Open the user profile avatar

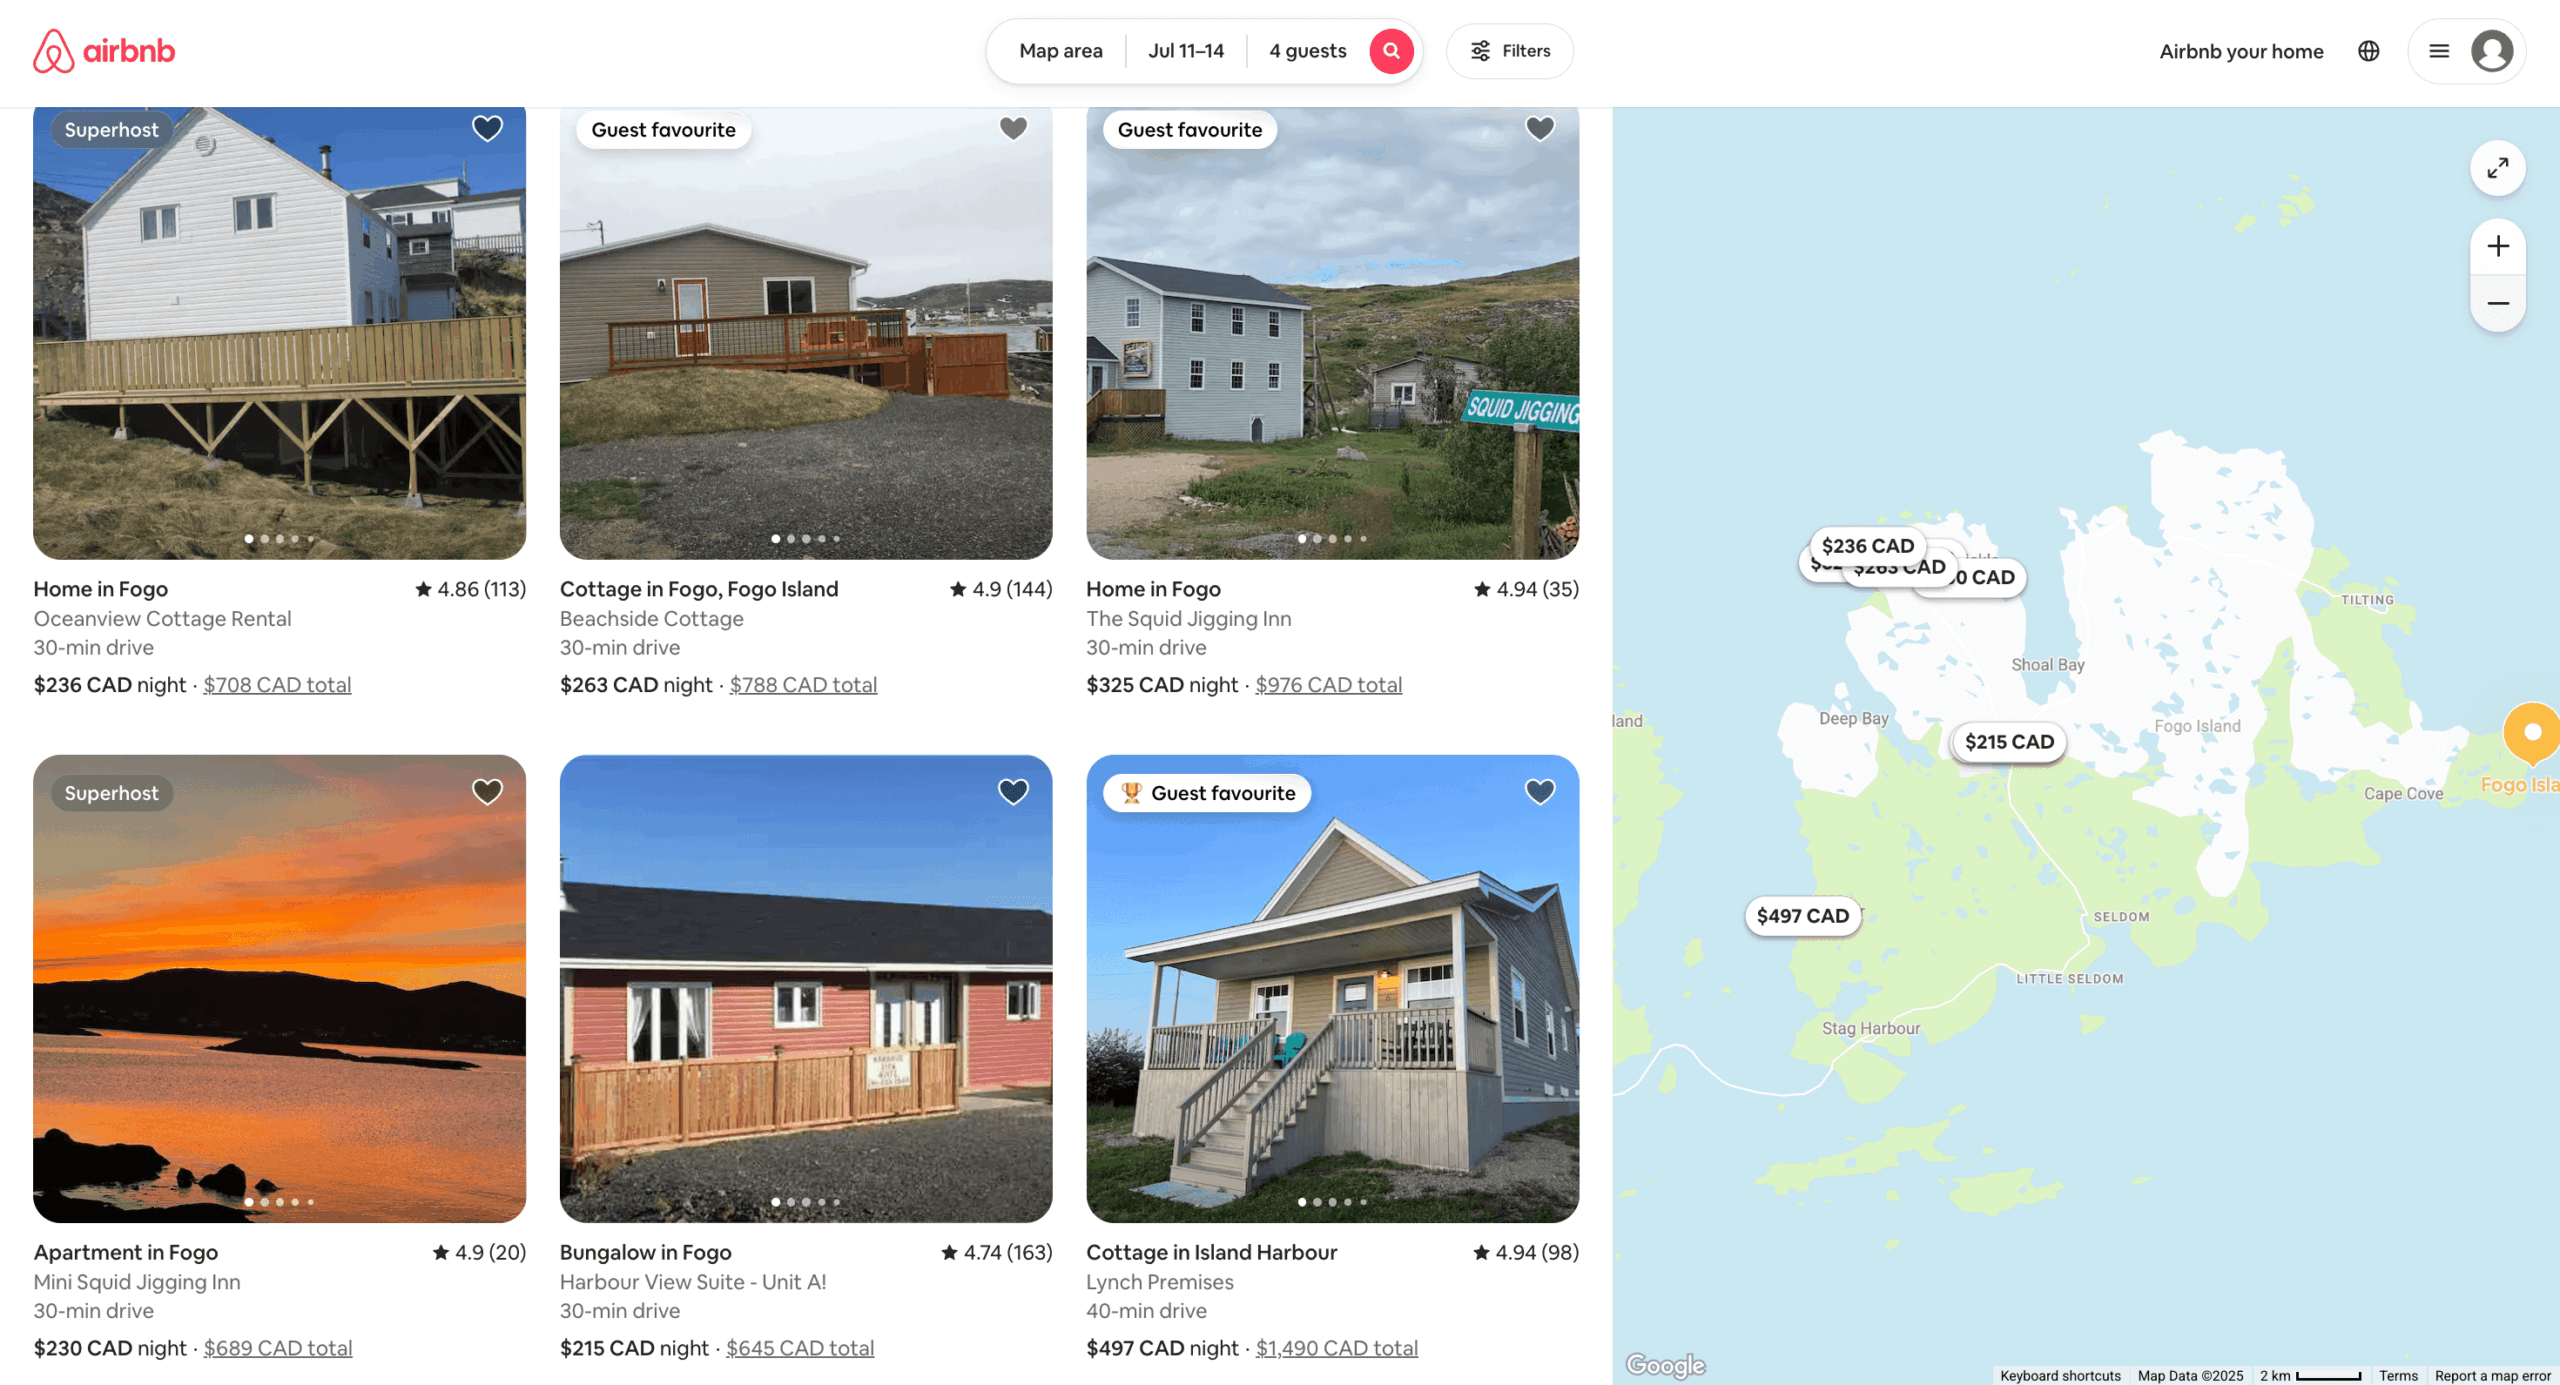point(2491,51)
